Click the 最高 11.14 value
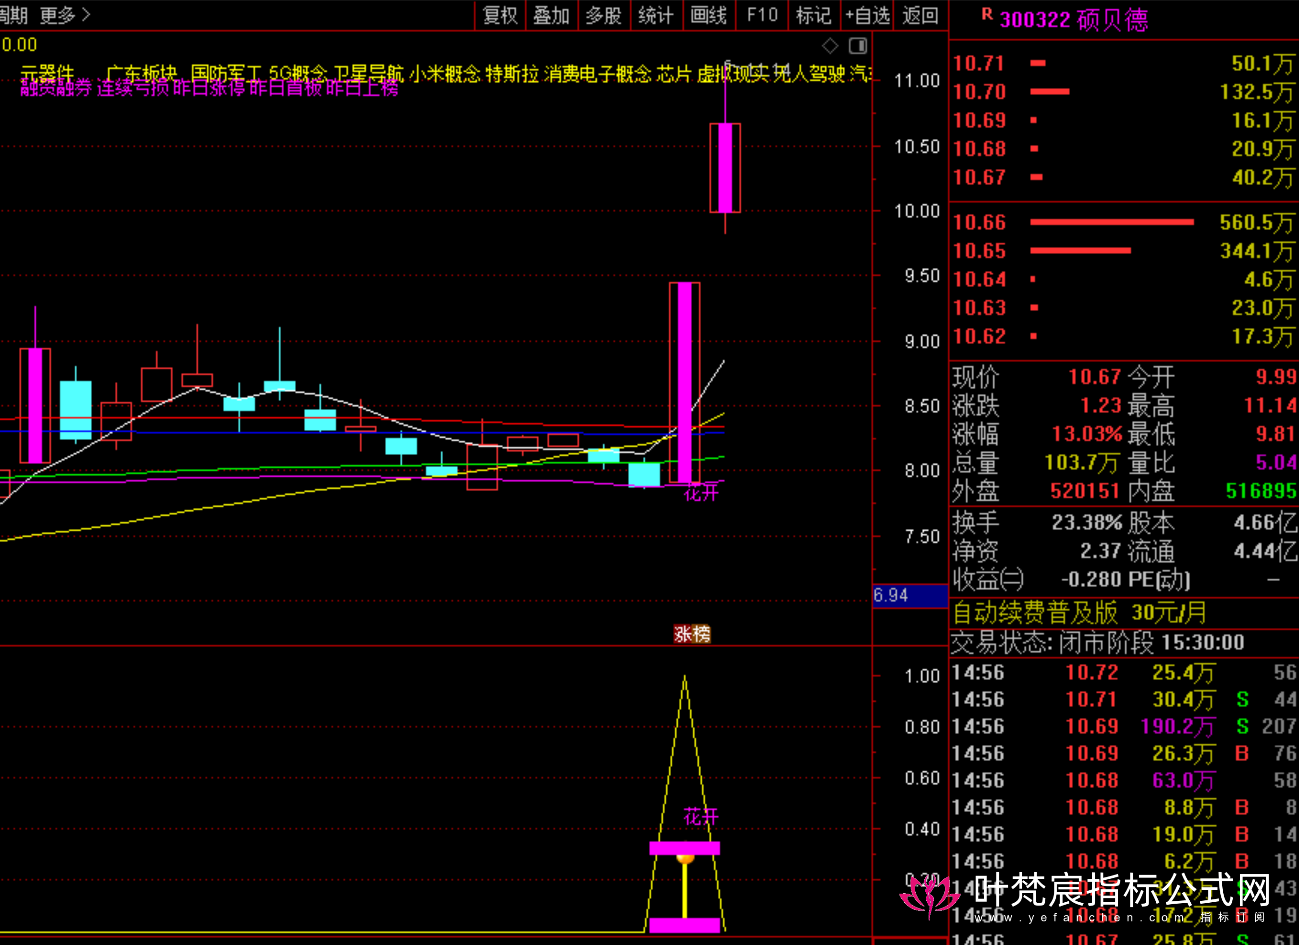 pos(1270,405)
